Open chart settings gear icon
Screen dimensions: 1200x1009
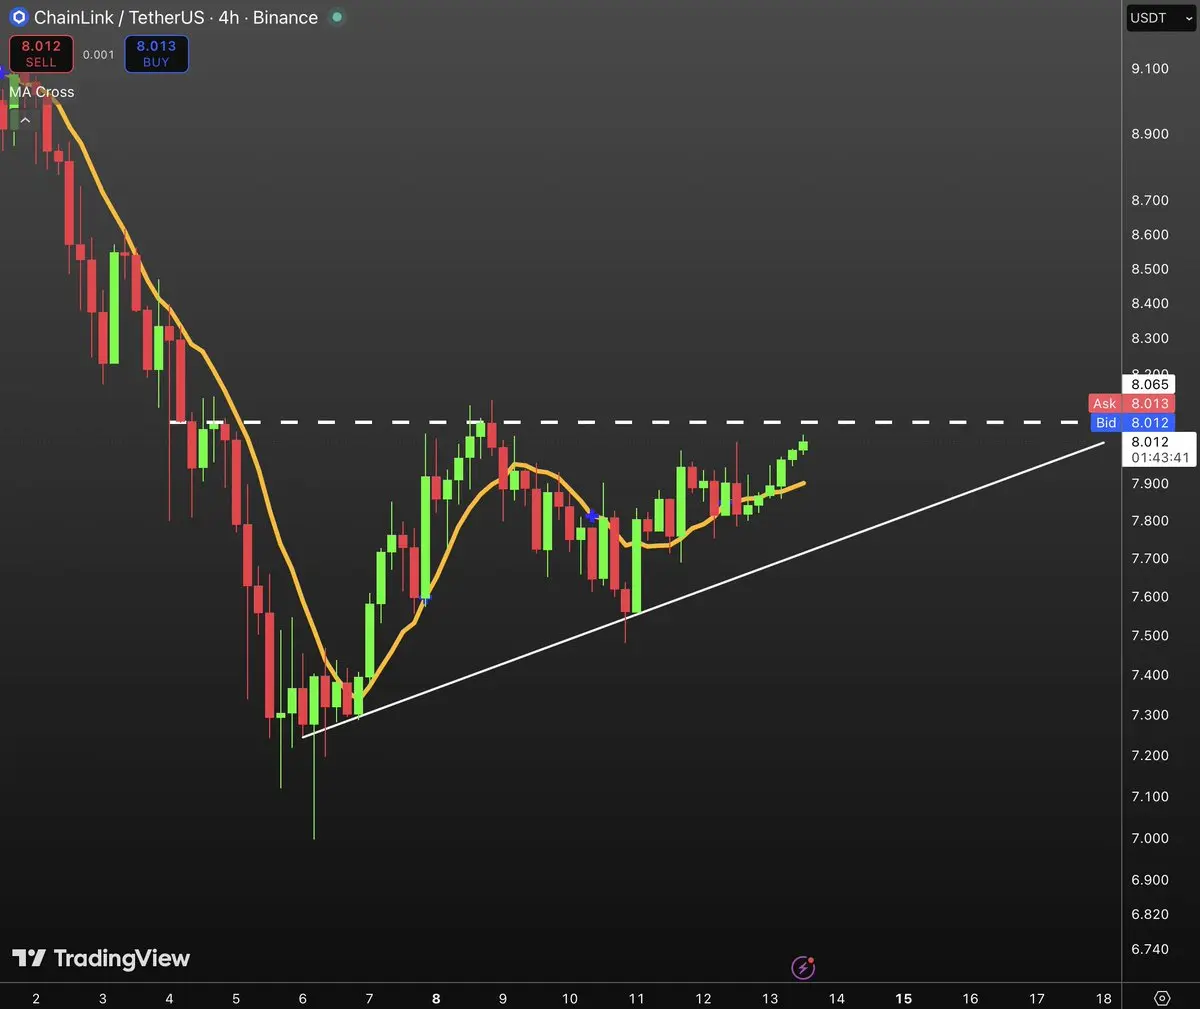[x=1161, y=998]
